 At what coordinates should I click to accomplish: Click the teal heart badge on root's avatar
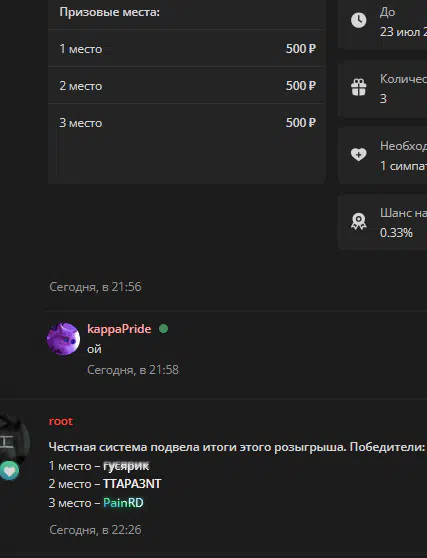pyautogui.click(x=10, y=471)
